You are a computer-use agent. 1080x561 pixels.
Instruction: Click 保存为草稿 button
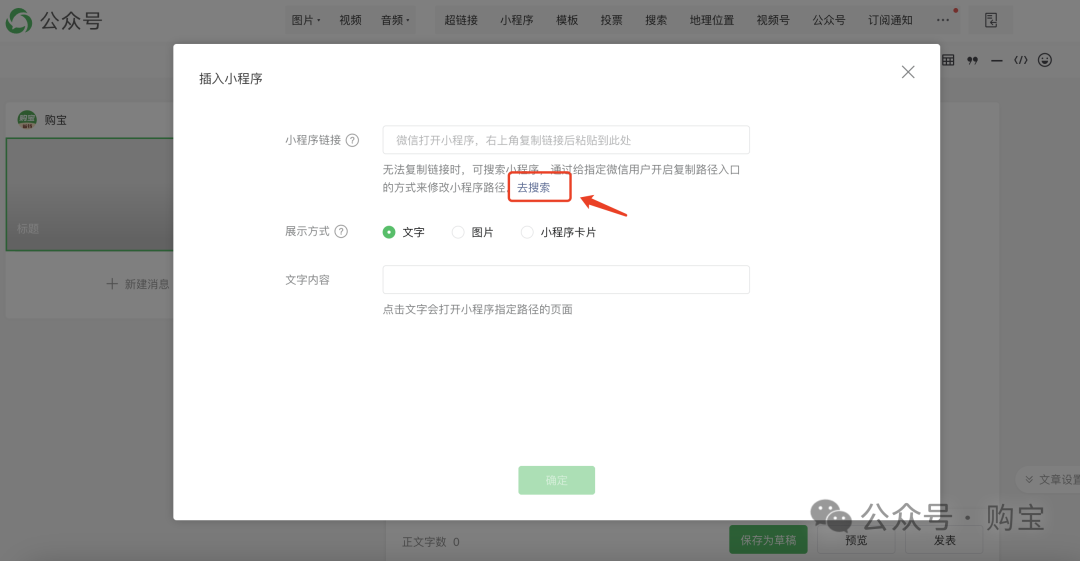tap(768, 540)
